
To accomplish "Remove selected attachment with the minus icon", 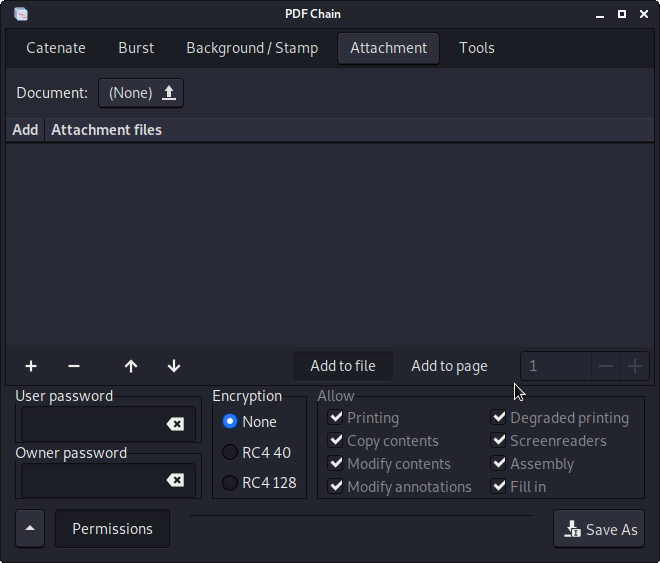I will point(74,366).
